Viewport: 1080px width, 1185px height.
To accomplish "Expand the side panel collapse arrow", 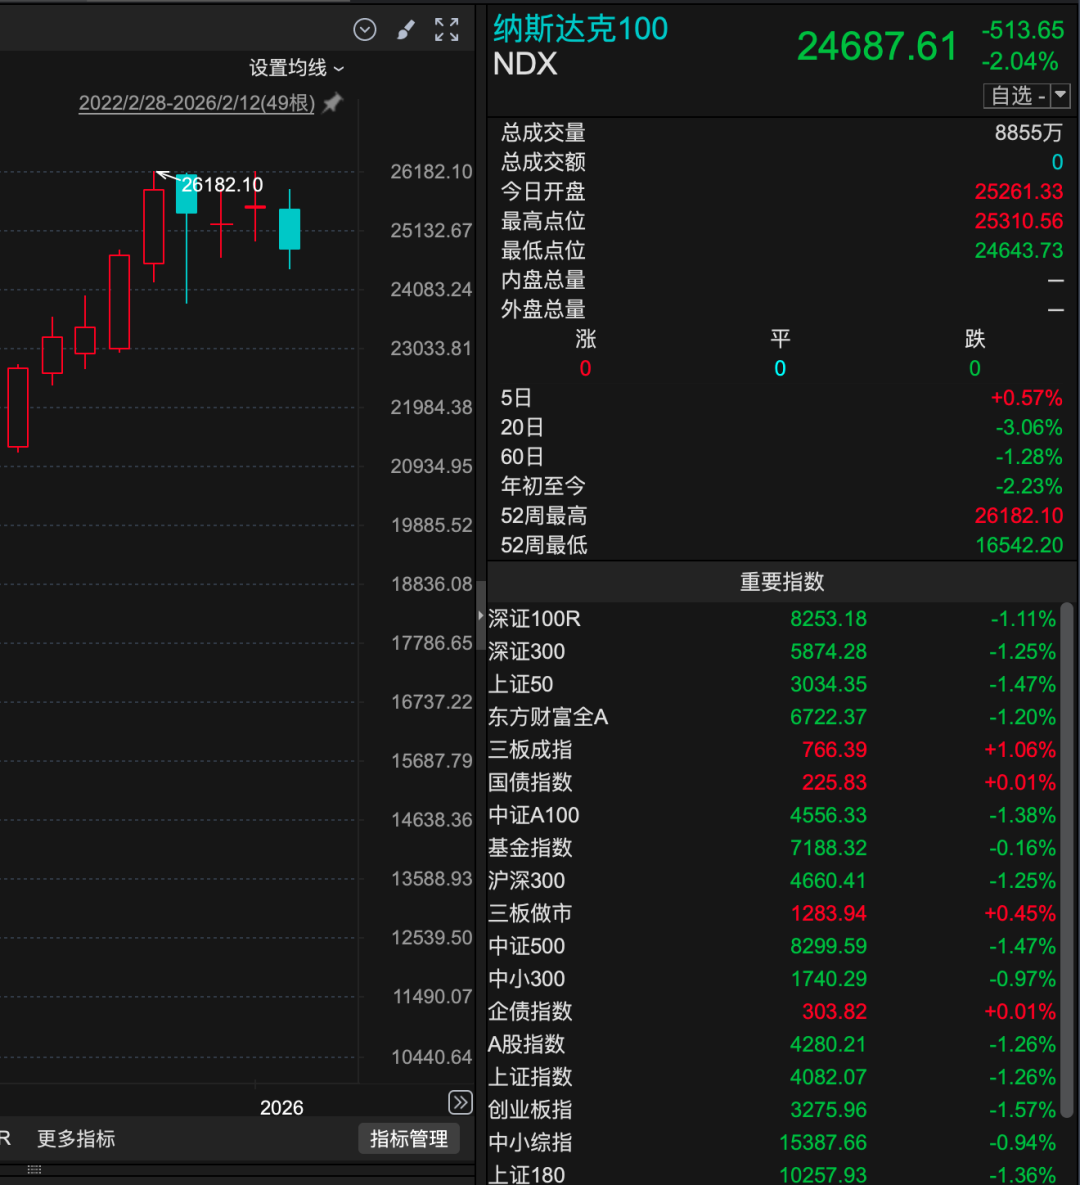I will pos(481,616).
